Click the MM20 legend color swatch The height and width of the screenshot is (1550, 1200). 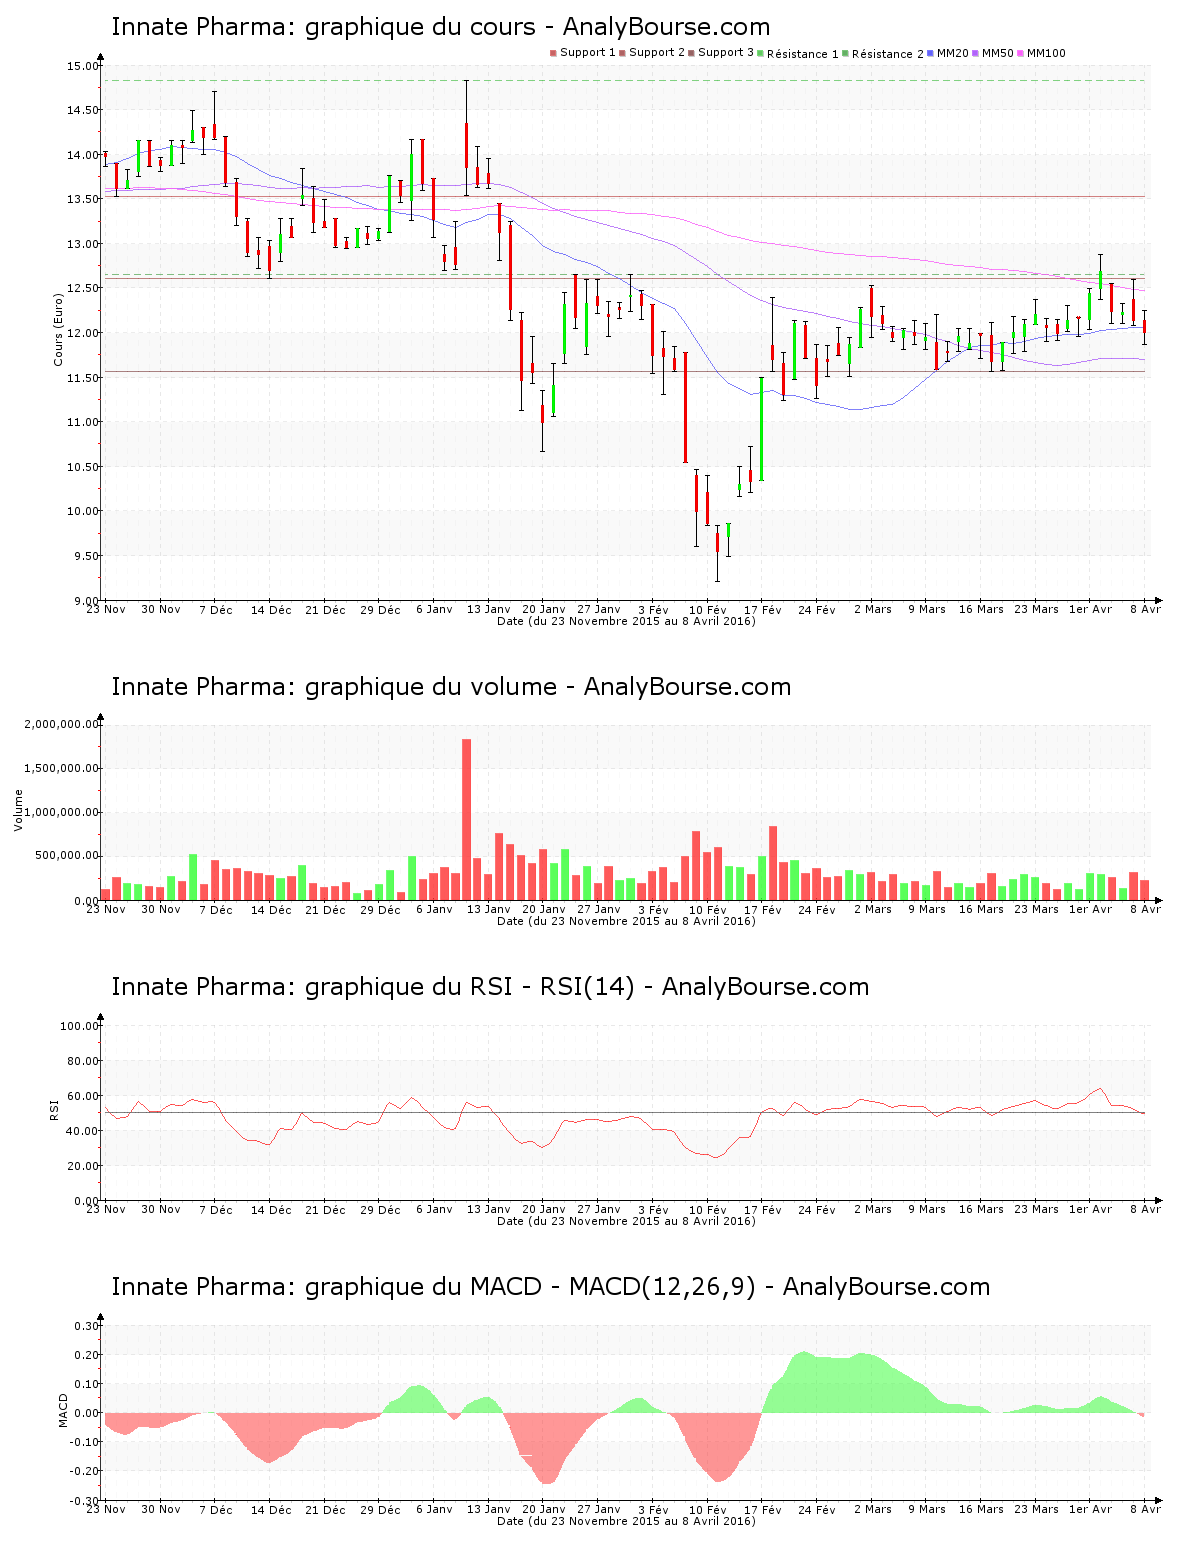point(930,53)
